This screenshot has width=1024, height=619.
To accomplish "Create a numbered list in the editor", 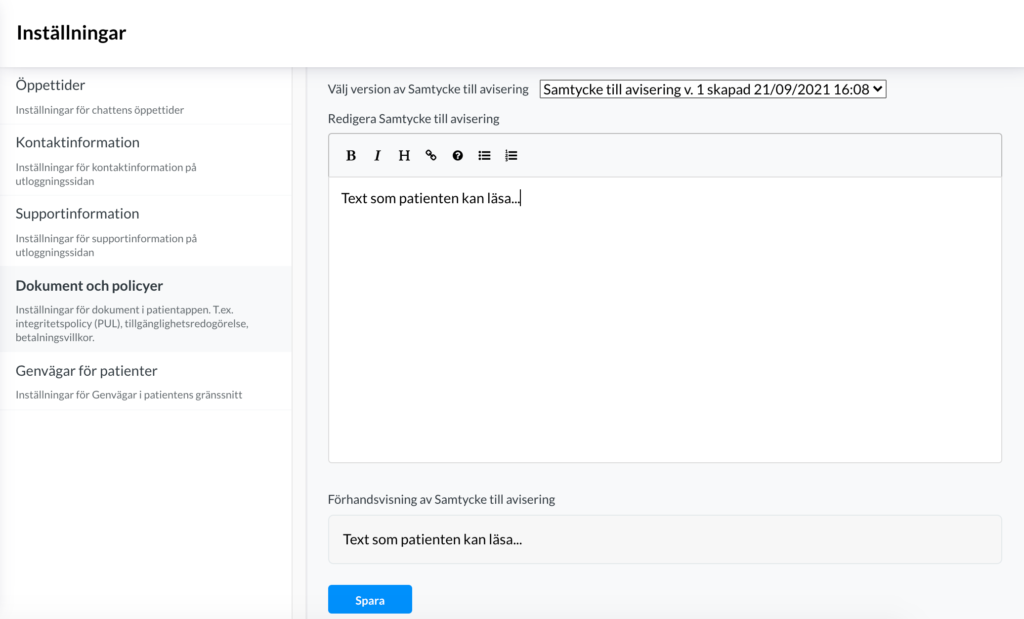I will pos(511,155).
